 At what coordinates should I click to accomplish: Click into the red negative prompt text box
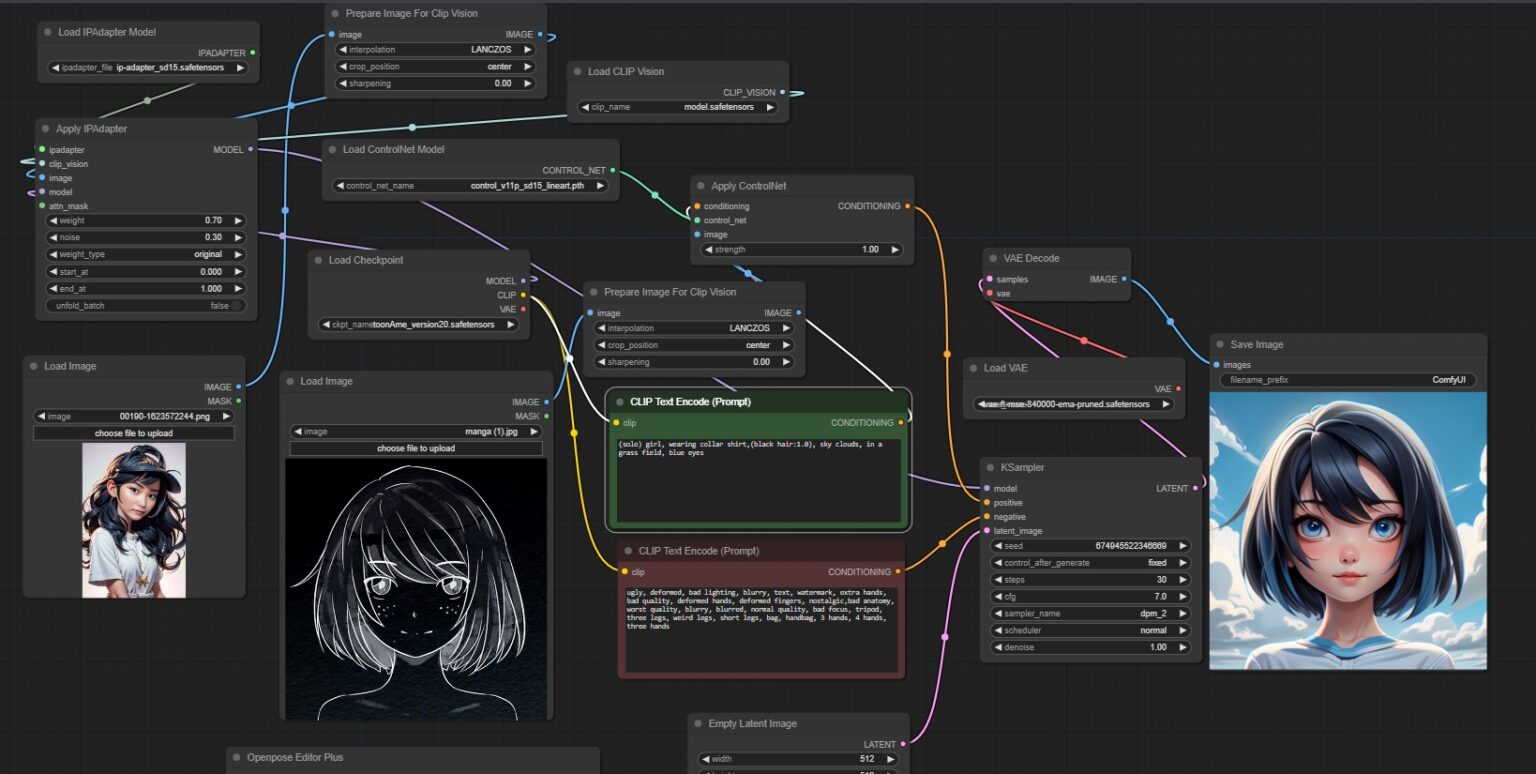pos(759,628)
